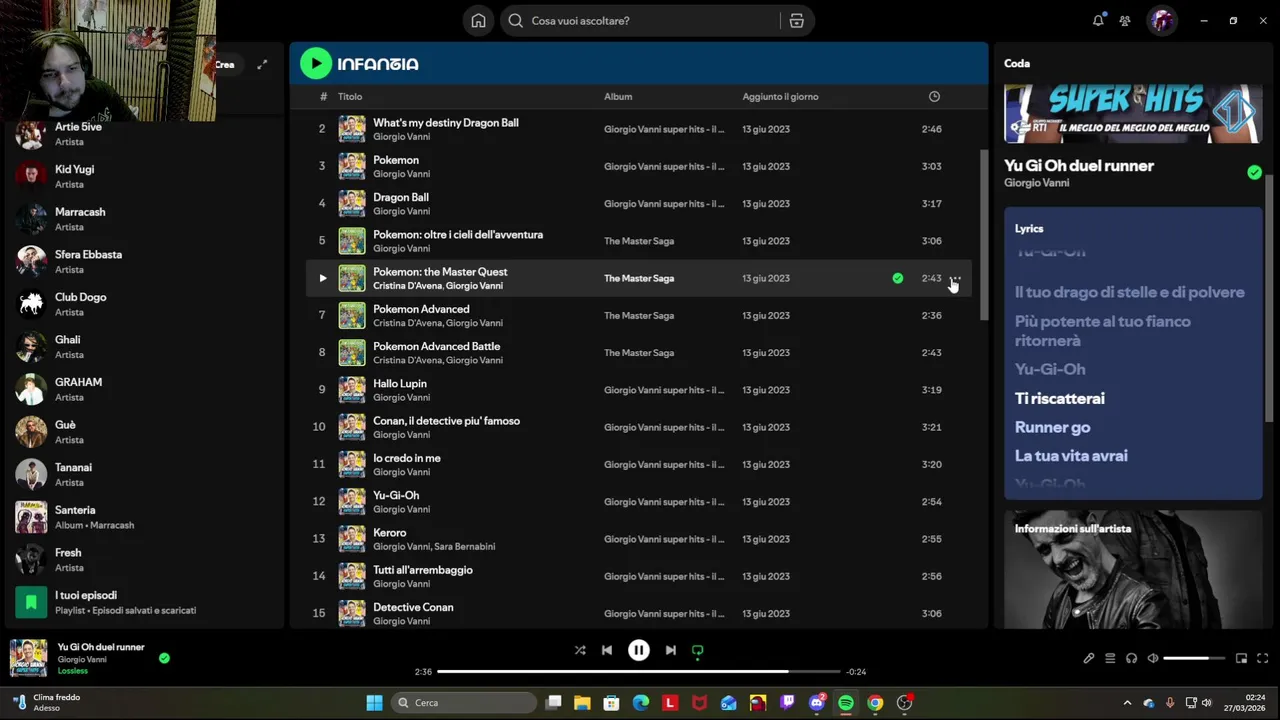Pause the current song
Screen dimensions: 1280x720
coord(639,650)
